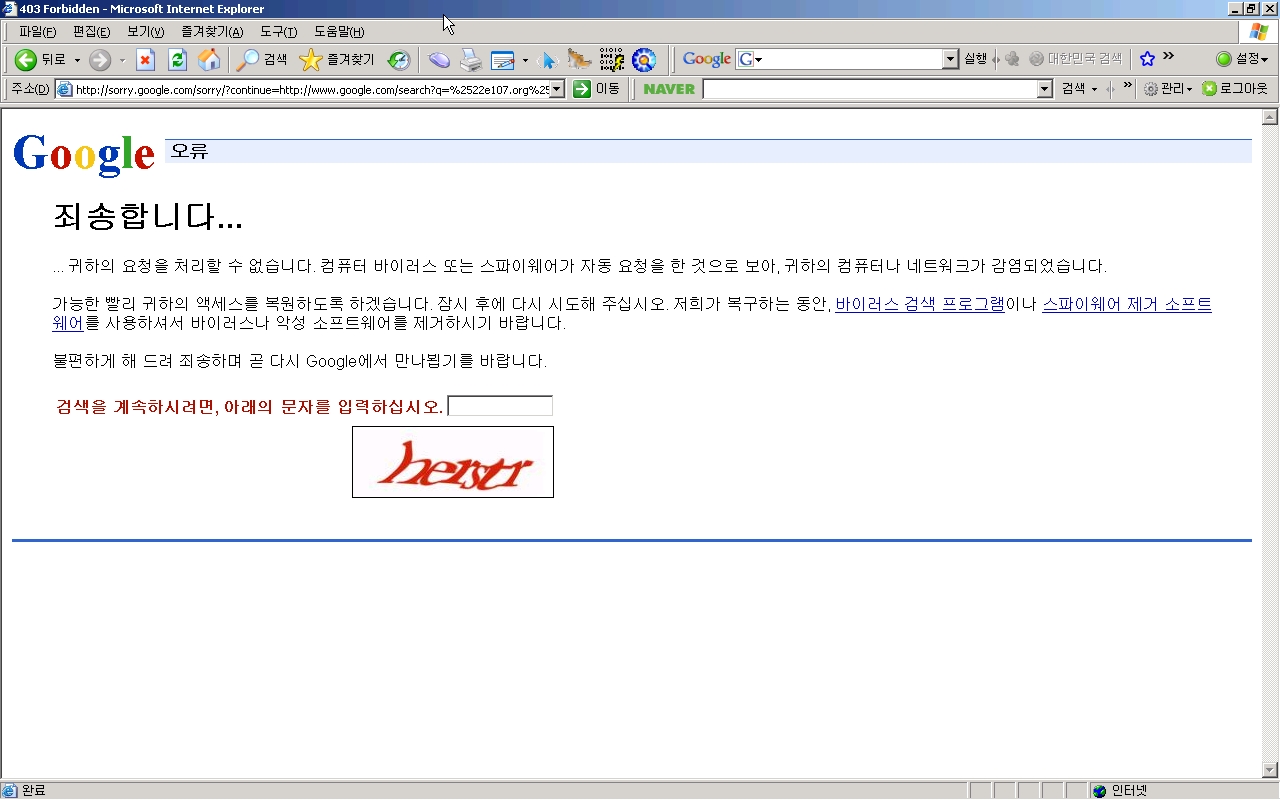Click the binary-dots toolbar icon
Viewport: 1280px width, 800px height.
pyautogui.click(x=612, y=60)
